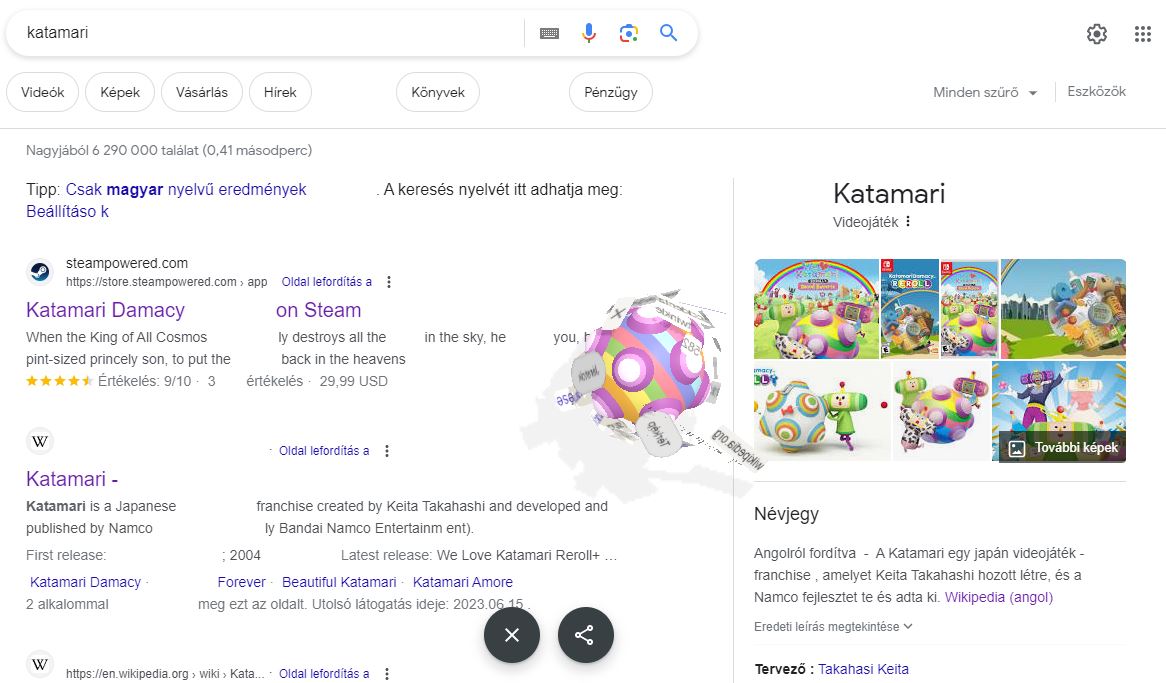Click into the katamari search field
Viewport: 1166px width, 683px height.
pos(270,33)
